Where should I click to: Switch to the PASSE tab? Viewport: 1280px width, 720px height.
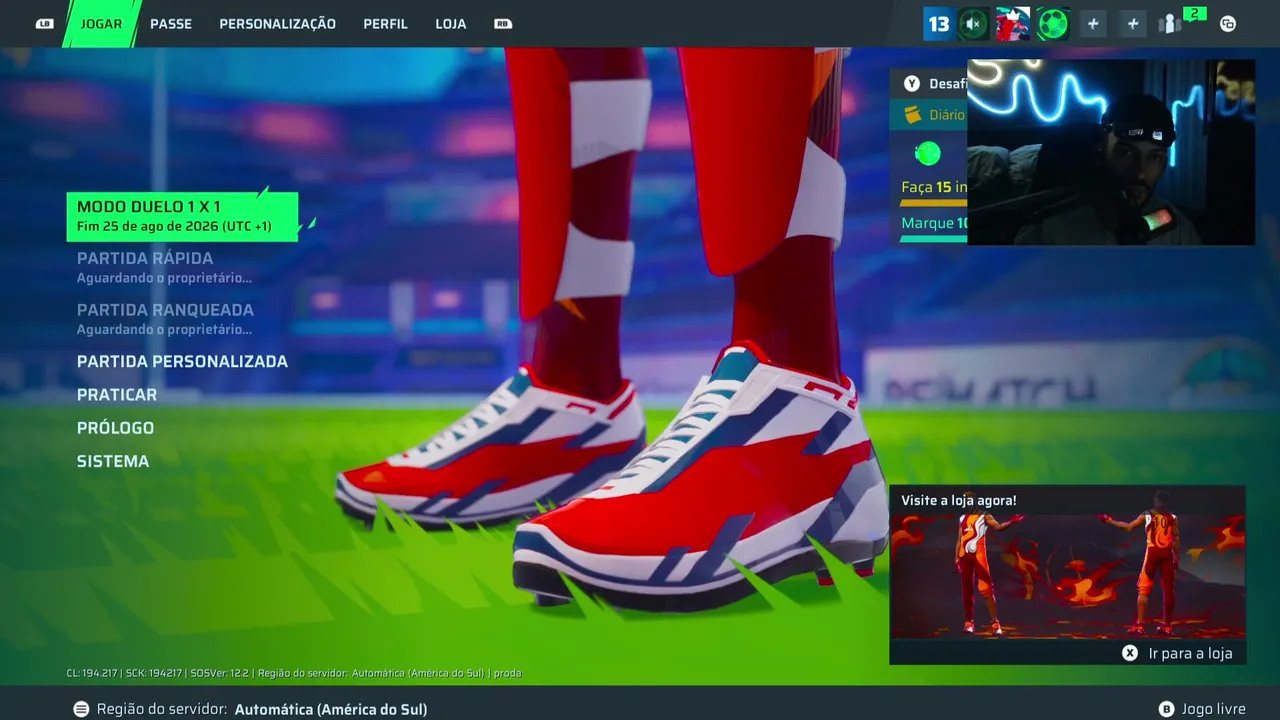(171, 24)
